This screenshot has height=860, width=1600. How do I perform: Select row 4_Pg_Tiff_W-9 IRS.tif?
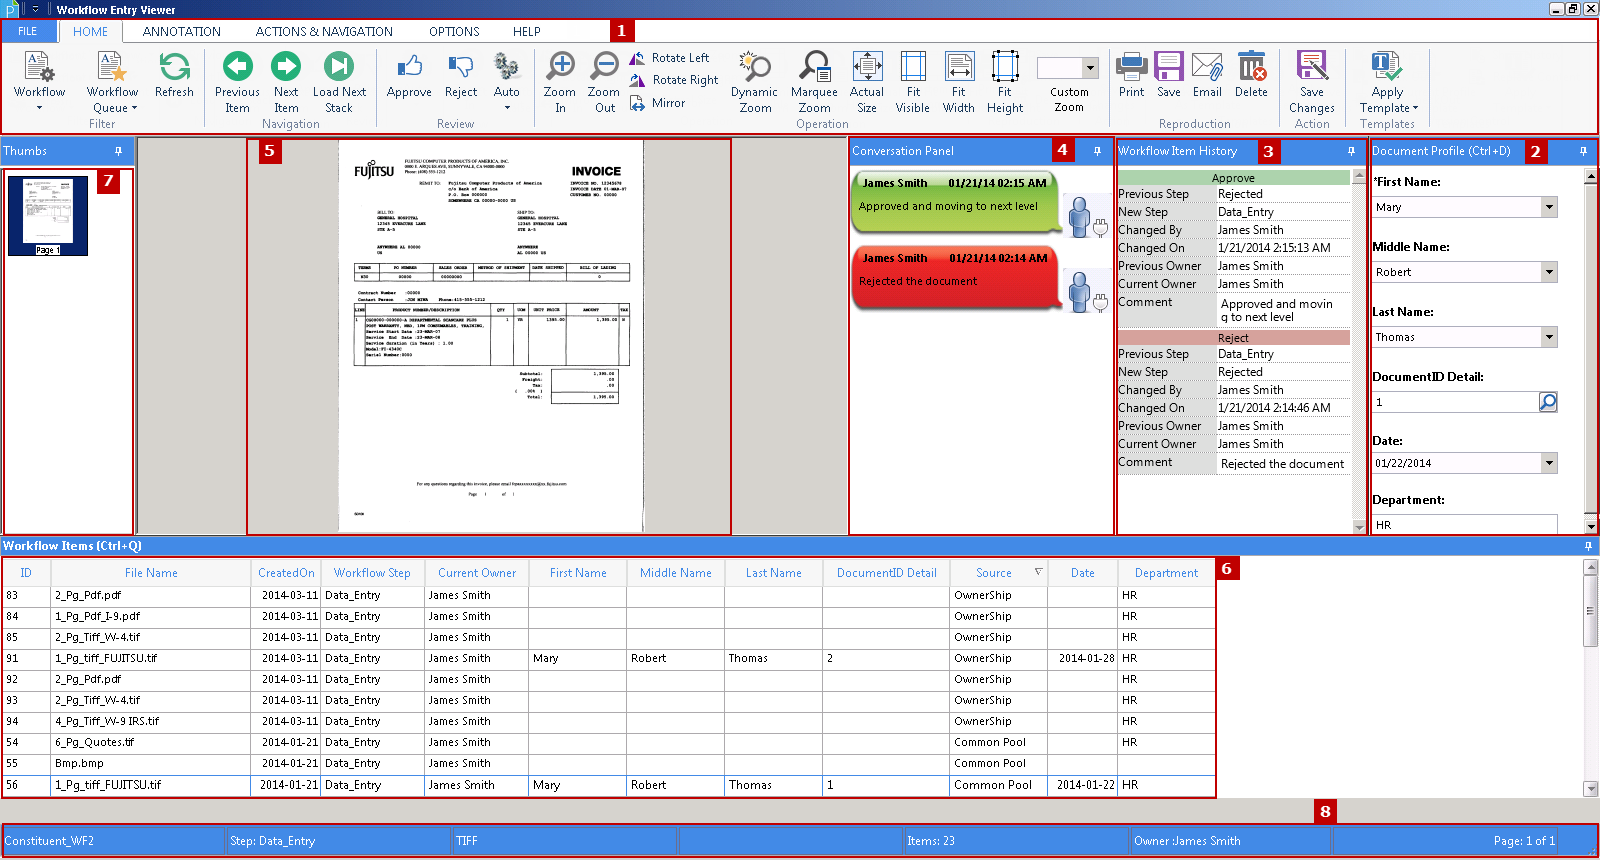pyautogui.click(x=609, y=721)
